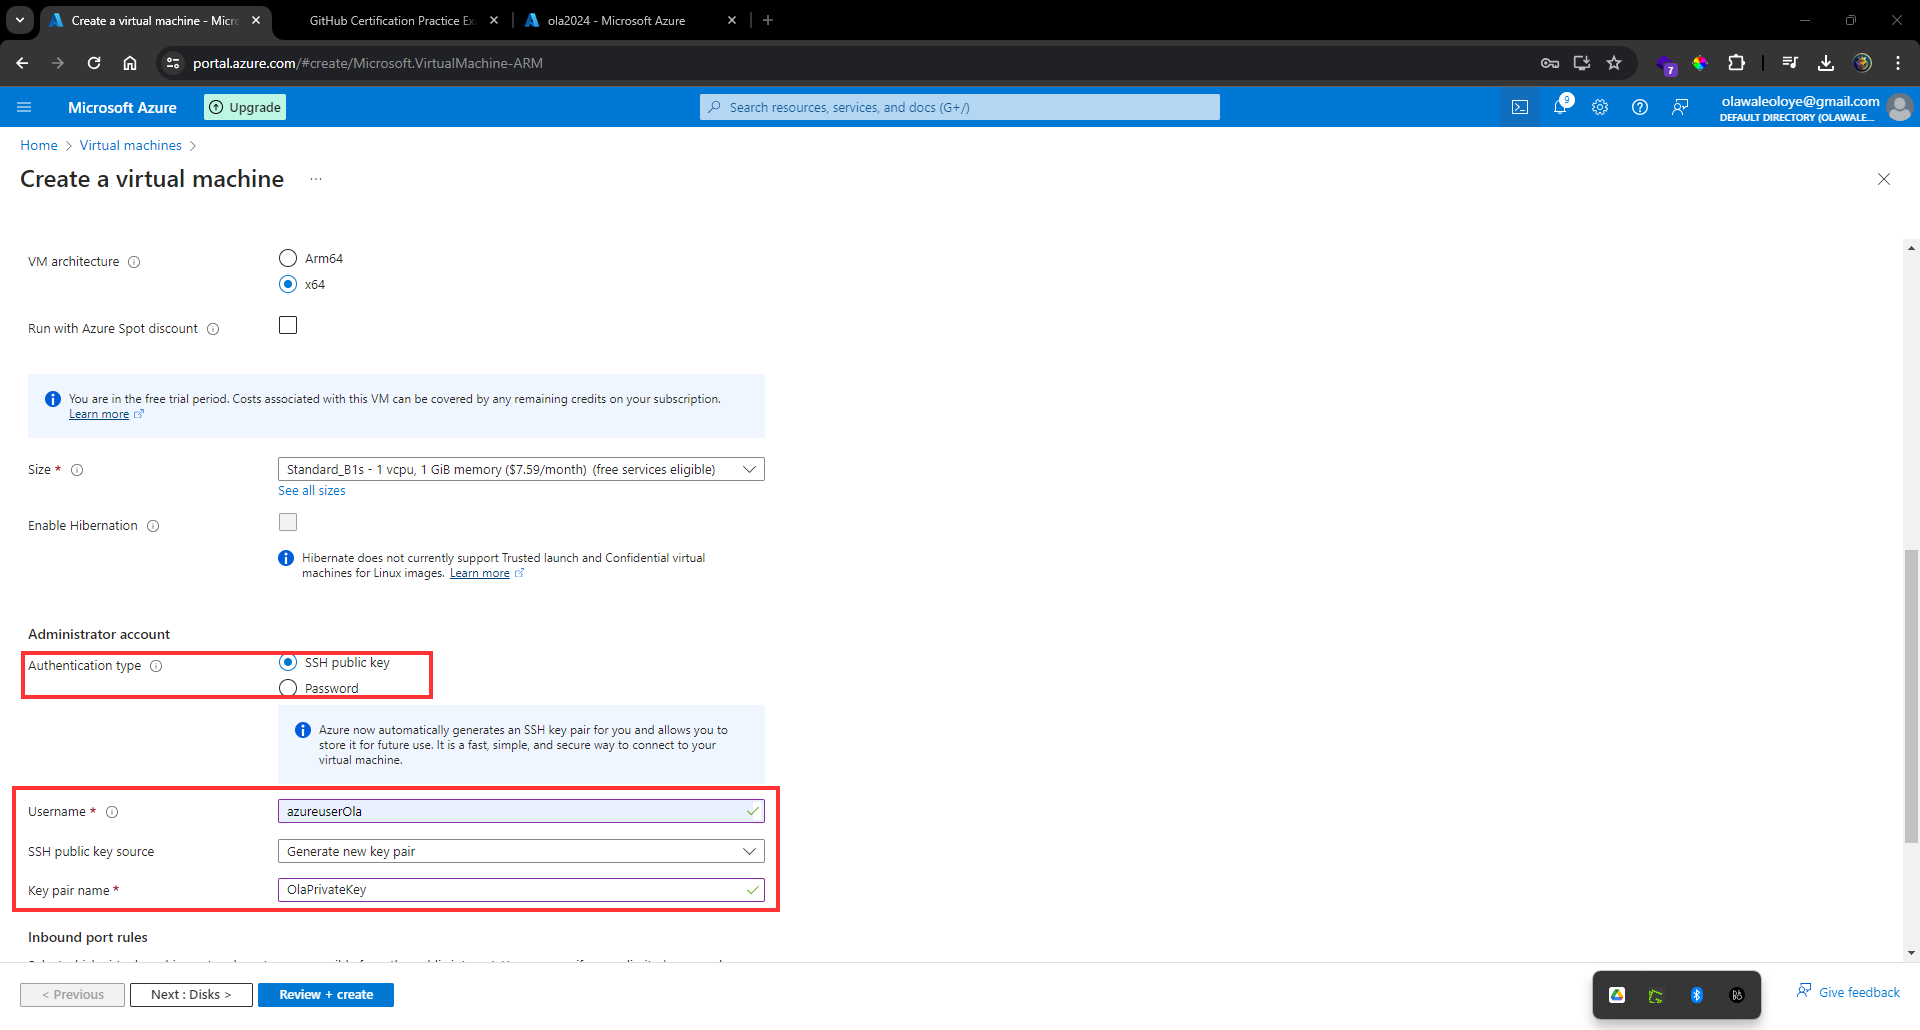Click the Upgrade button
The height and width of the screenshot is (1030, 1920).
point(245,107)
